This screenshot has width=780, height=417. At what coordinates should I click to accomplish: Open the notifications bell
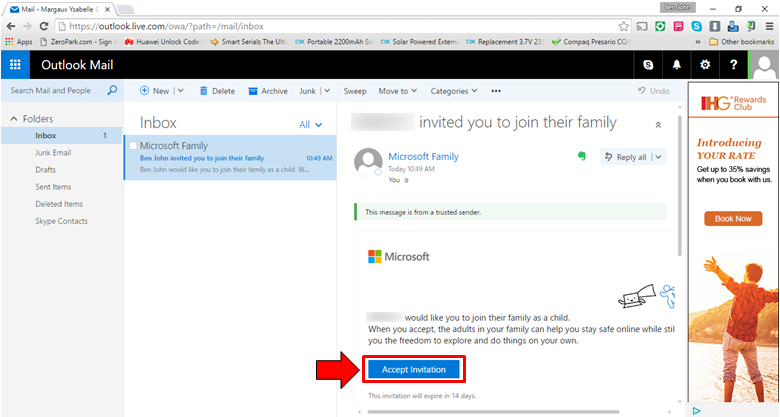[x=677, y=65]
